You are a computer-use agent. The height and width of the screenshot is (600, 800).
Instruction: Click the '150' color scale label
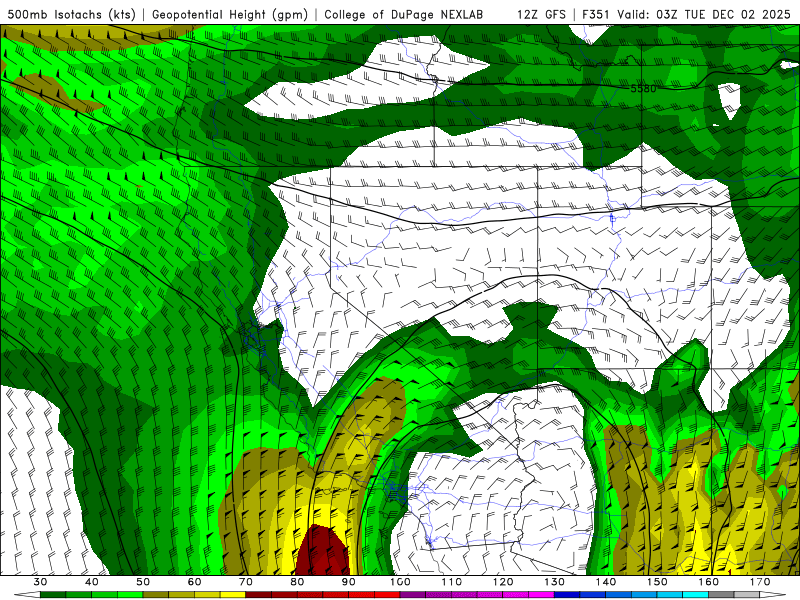click(x=658, y=582)
